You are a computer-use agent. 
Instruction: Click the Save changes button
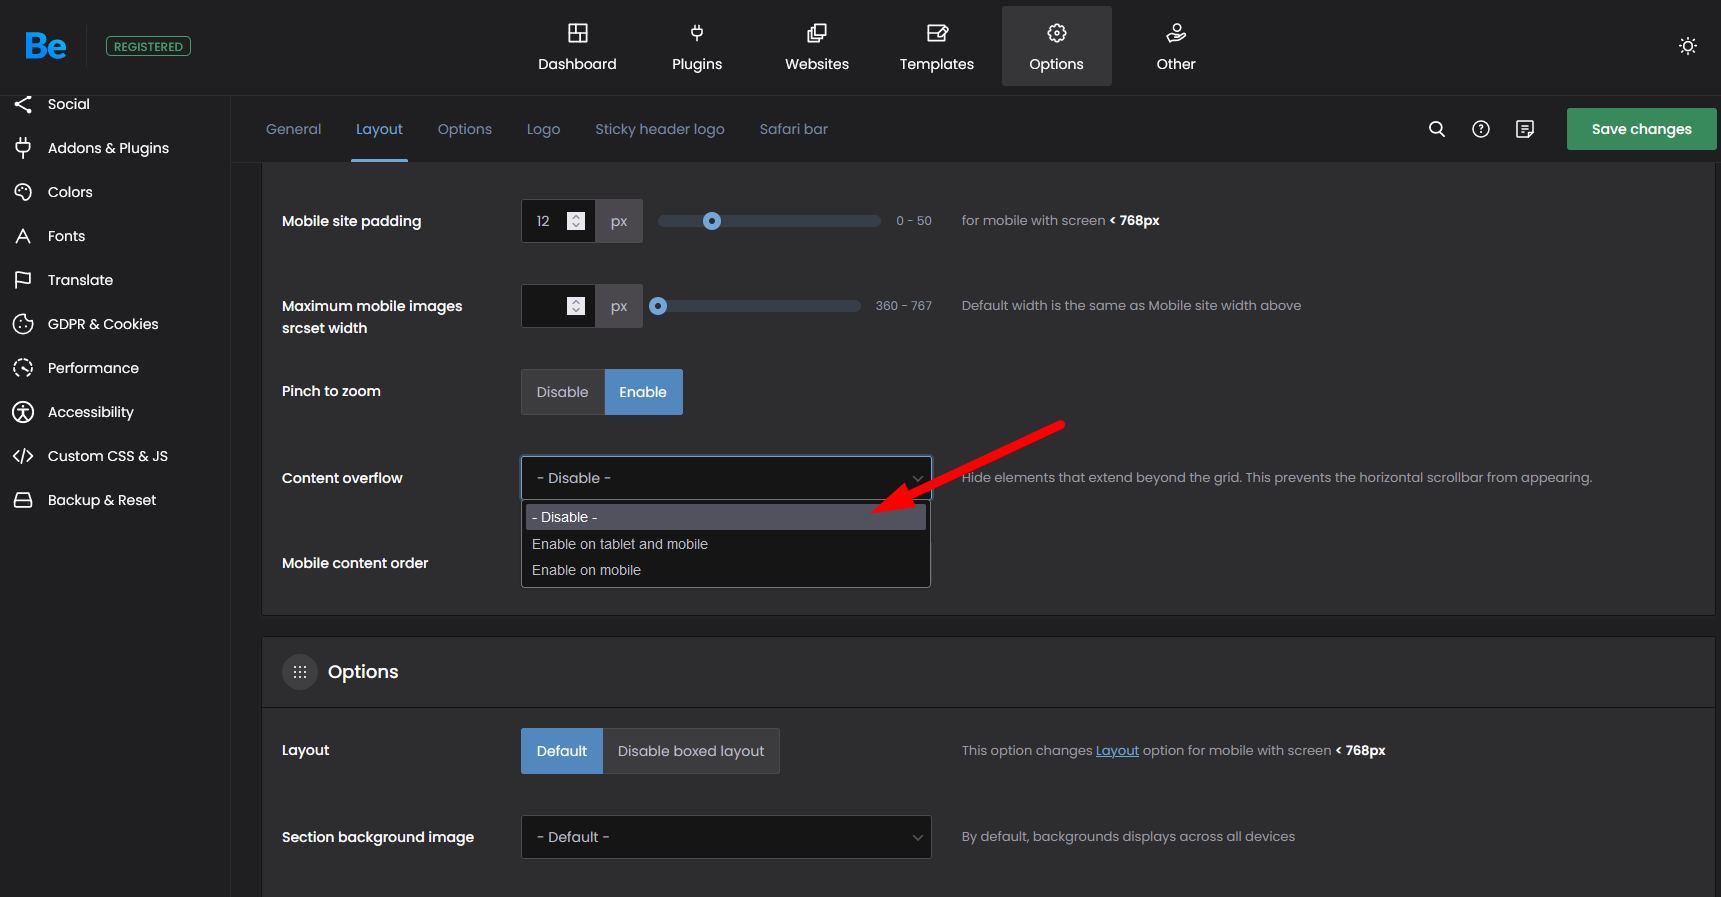[x=1642, y=129]
